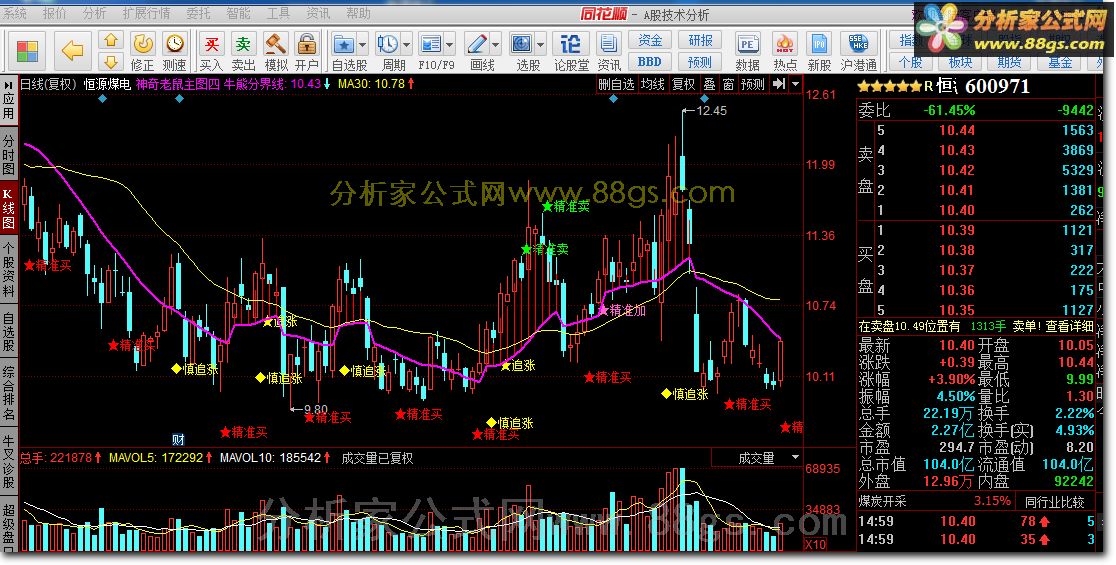Click the 预测 button beside BBD
1116x565 pixels.
(699, 62)
